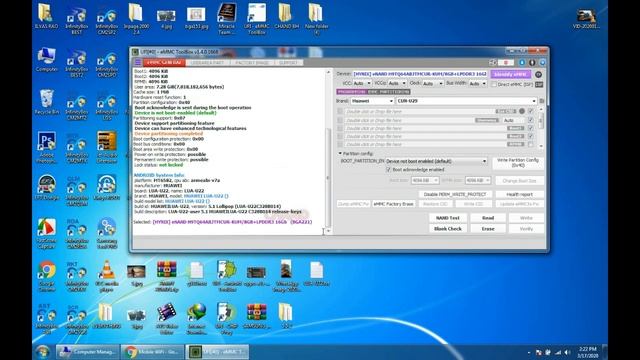Image resolution: width=640 pixels, height=360 pixels.
Task: Switch to the eMMC GENERAL tab
Action: tap(164, 62)
